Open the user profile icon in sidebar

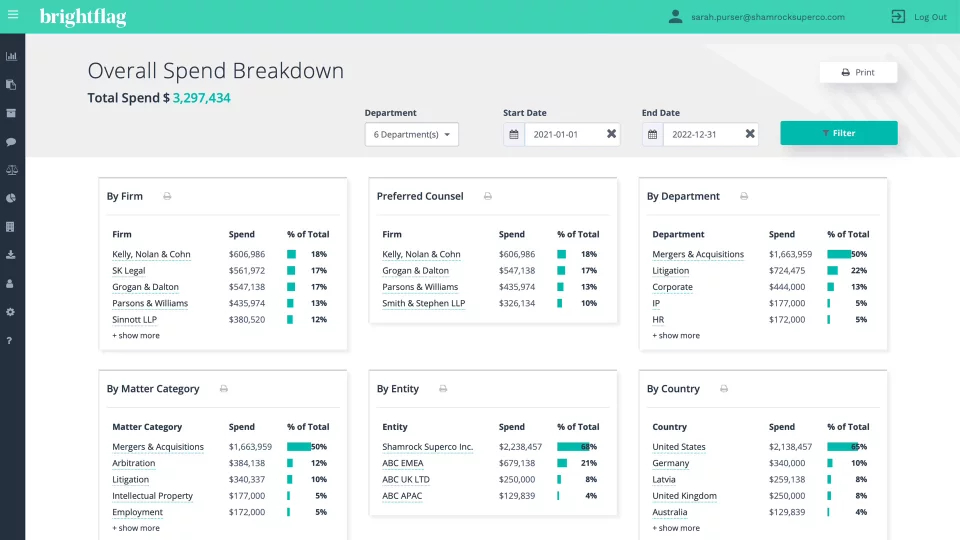pyautogui.click(x=10, y=283)
